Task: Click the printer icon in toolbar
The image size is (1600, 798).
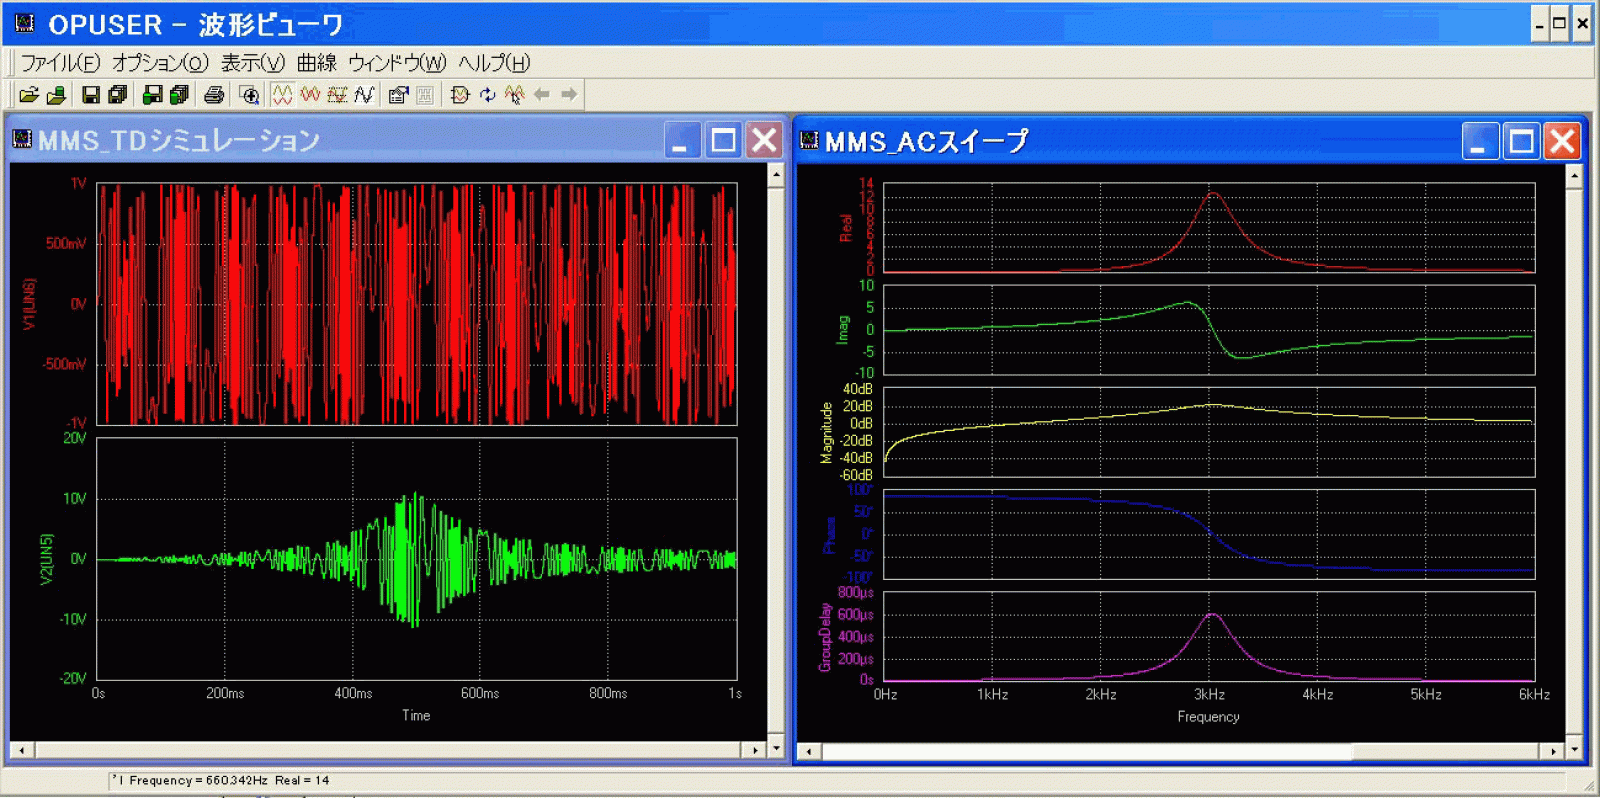Action: click(214, 95)
